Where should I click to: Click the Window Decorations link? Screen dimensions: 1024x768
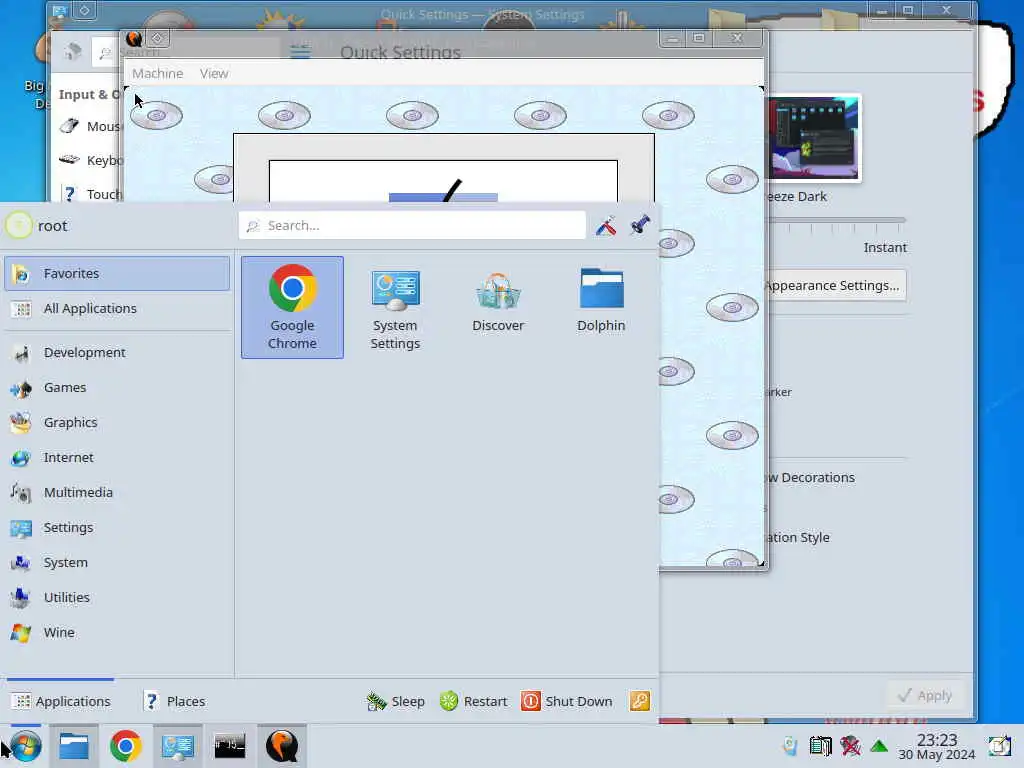[x=810, y=477]
